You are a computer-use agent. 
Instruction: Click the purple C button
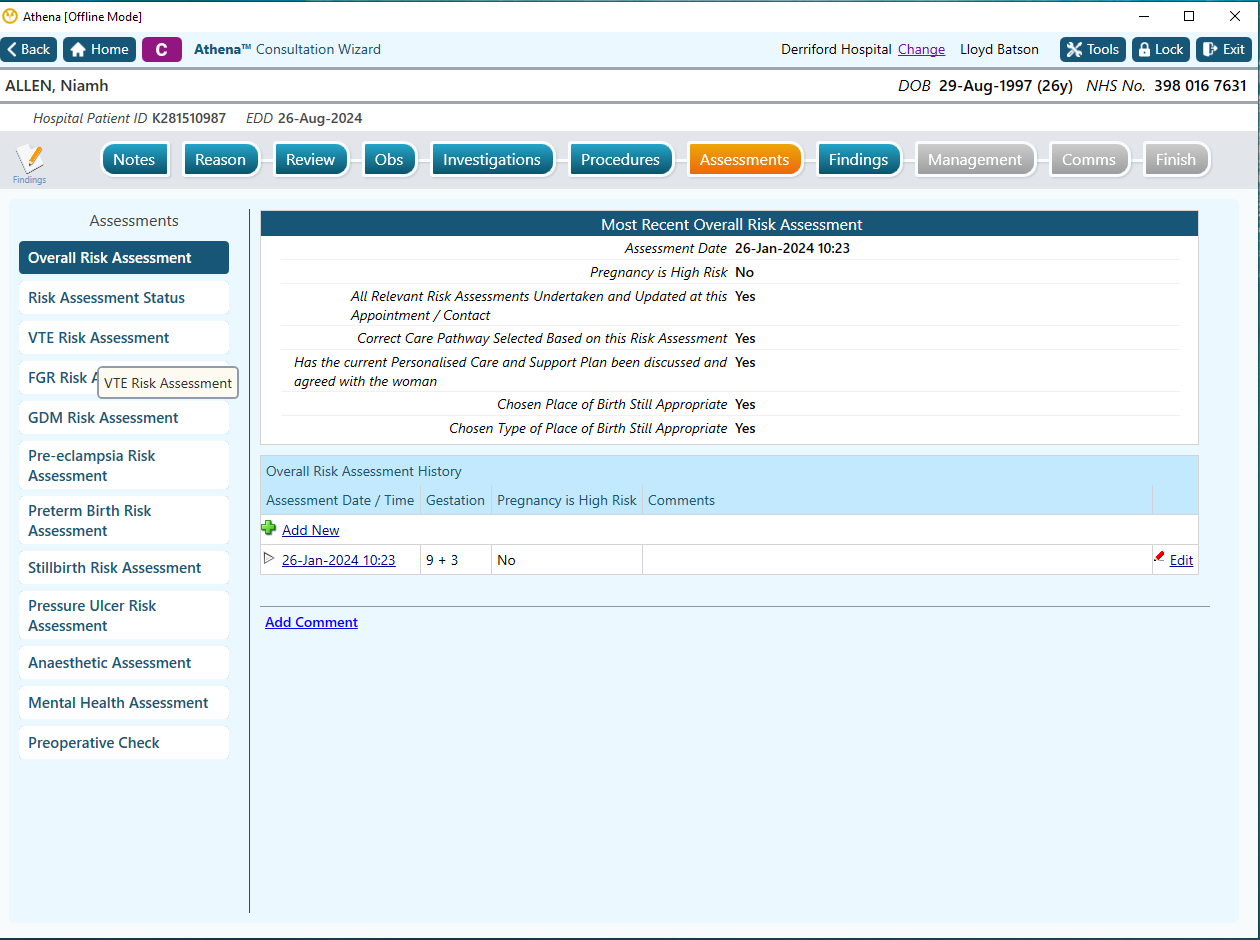(x=162, y=49)
